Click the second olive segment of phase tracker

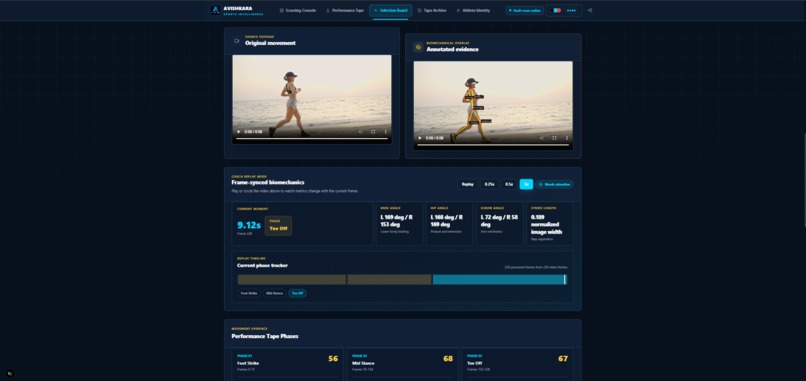pos(389,279)
